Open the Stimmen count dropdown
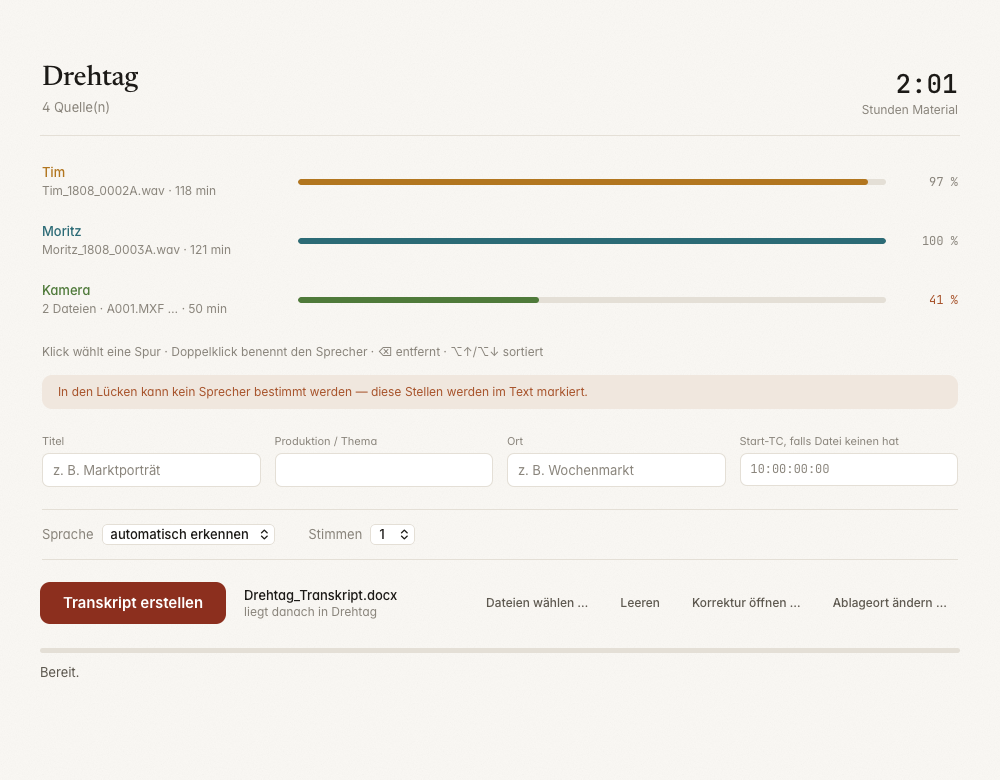The image size is (1000, 780). [x=392, y=534]
